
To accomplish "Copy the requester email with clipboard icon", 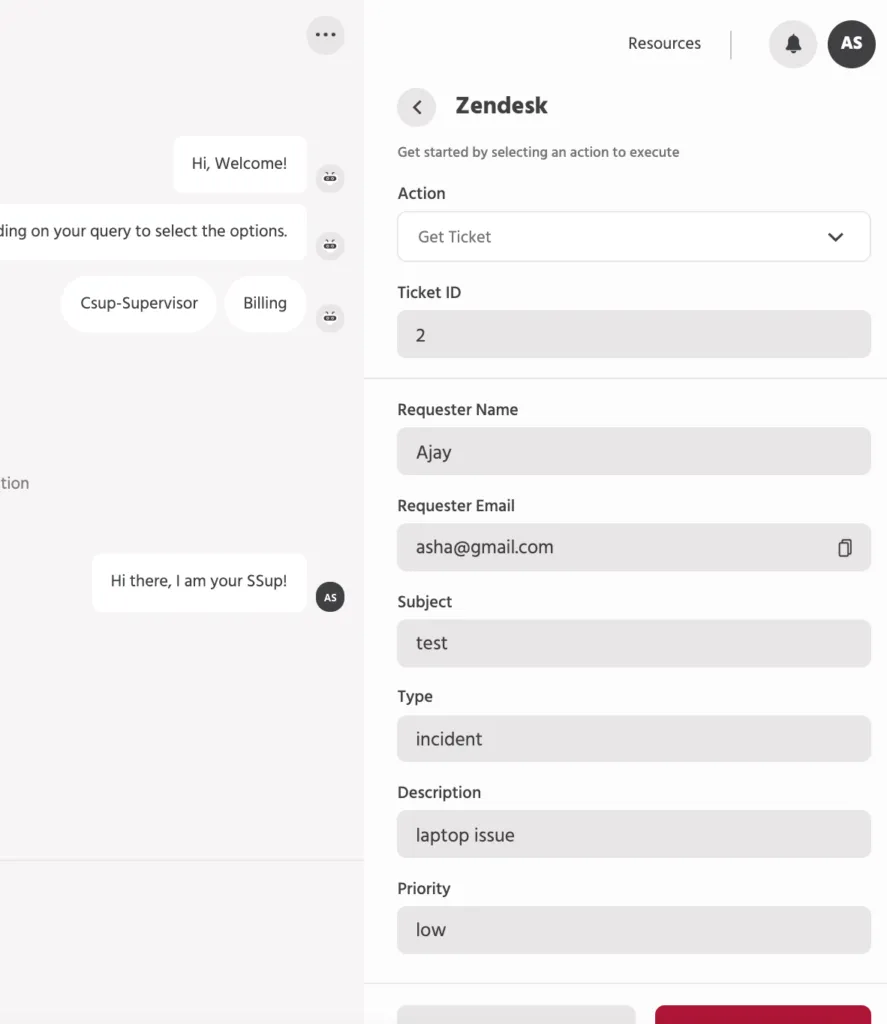I will pos(845,547).
